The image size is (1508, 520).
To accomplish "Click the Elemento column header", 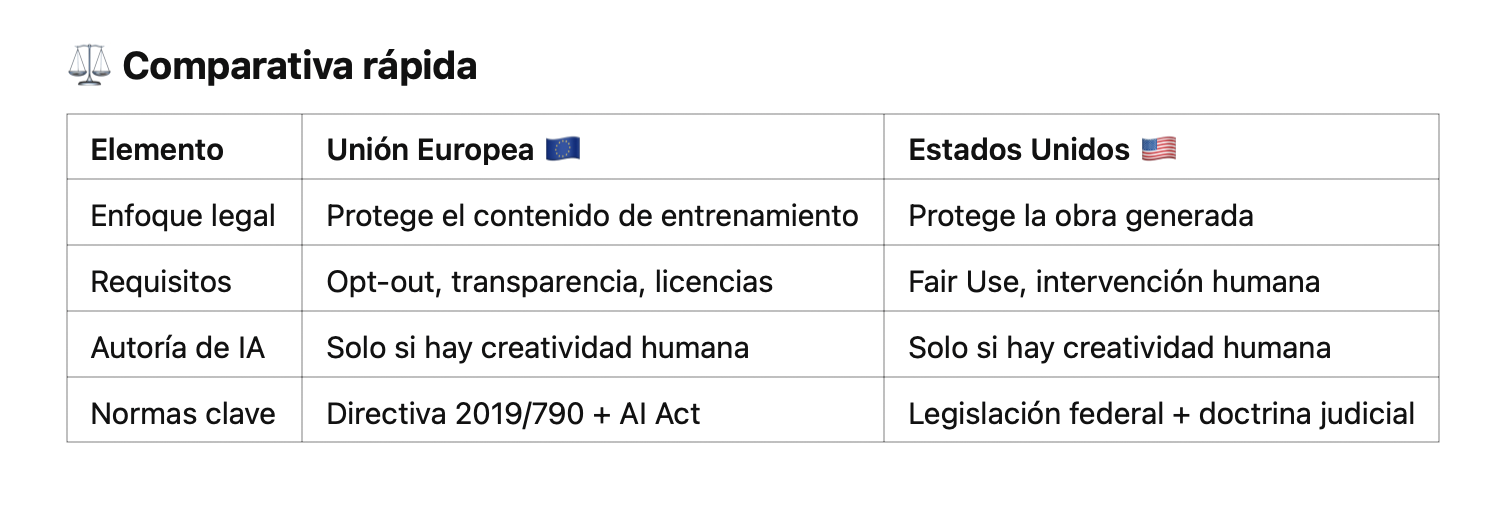I will click(x=157, y=150).
